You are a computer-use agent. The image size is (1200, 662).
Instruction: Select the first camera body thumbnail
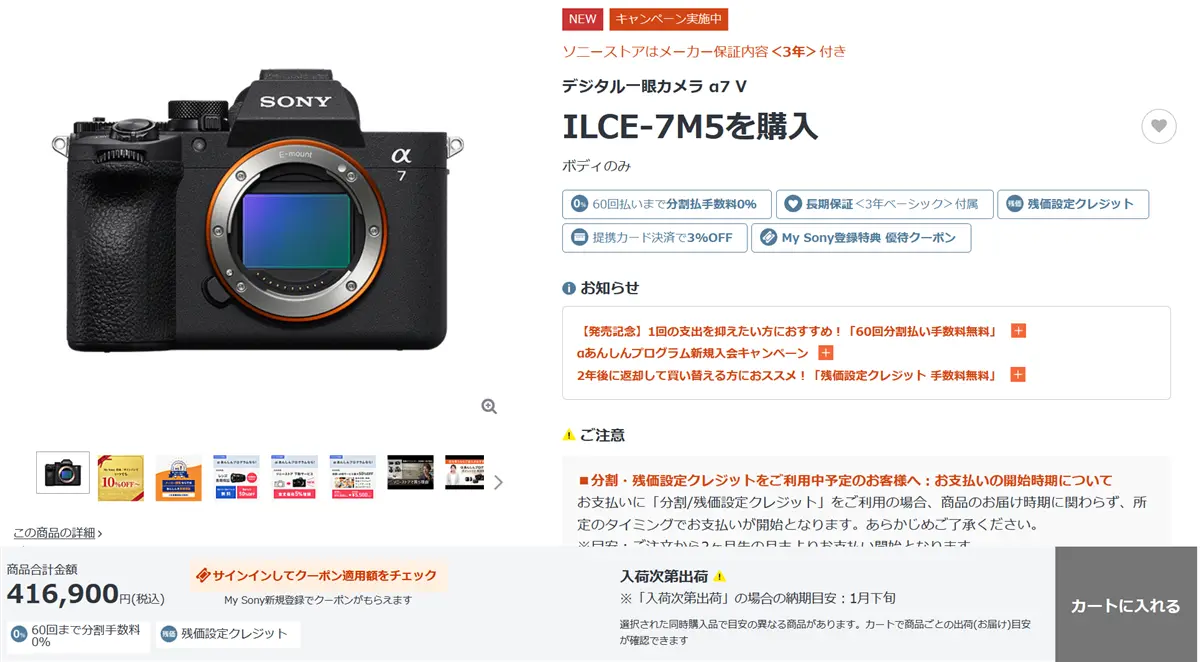(63, 473)
